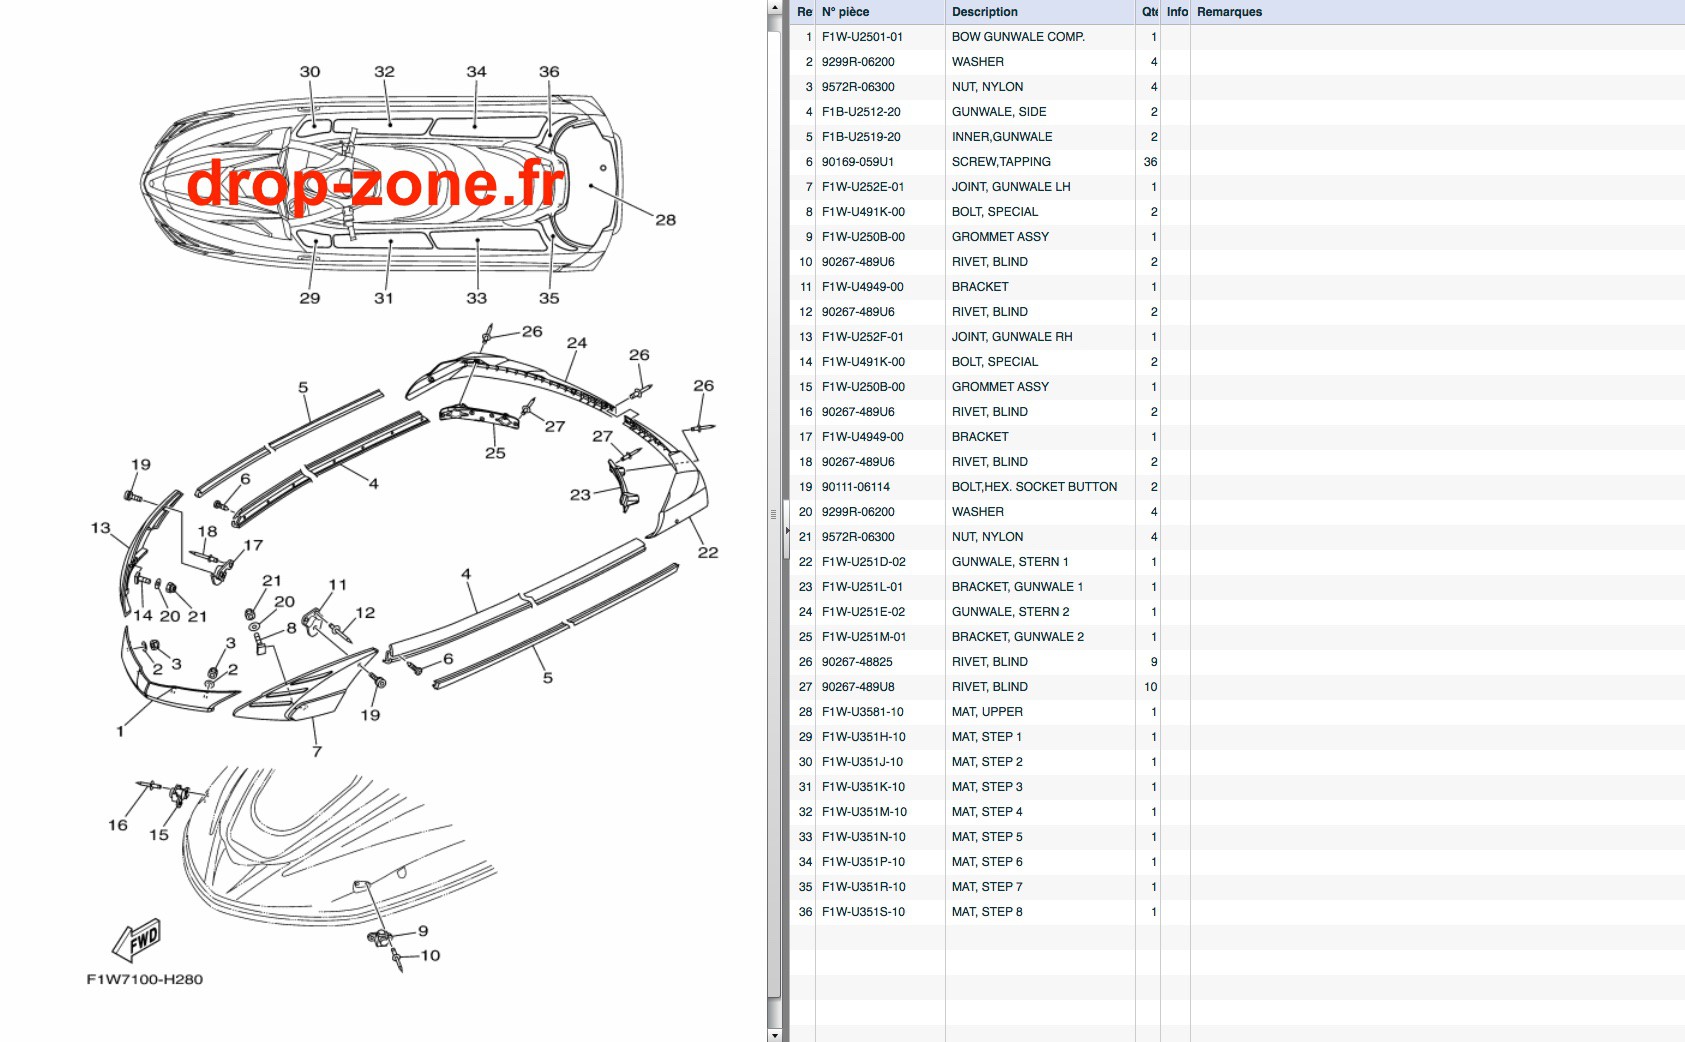Click the drop-zone.fr watermark logo

[x=376, y=184]
